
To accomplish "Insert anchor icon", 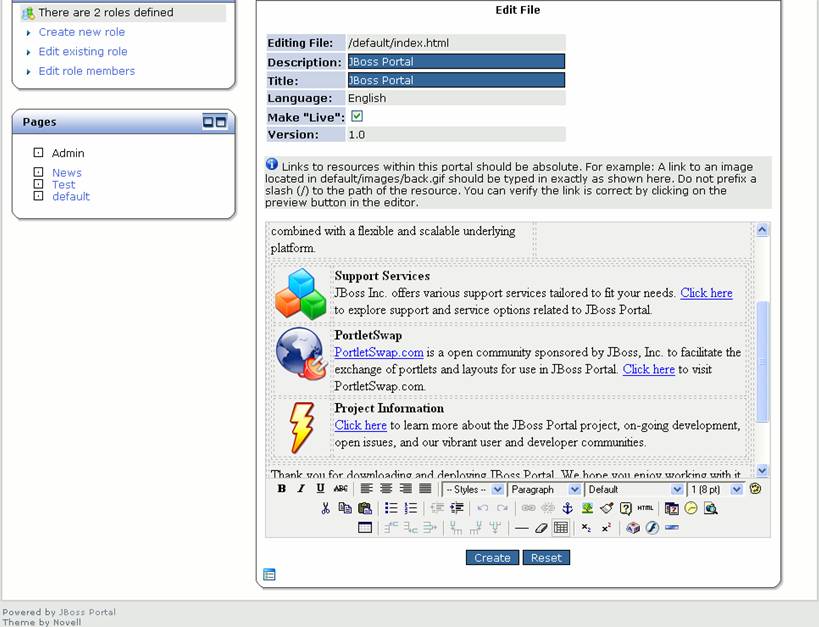I will tap(567, 508).
